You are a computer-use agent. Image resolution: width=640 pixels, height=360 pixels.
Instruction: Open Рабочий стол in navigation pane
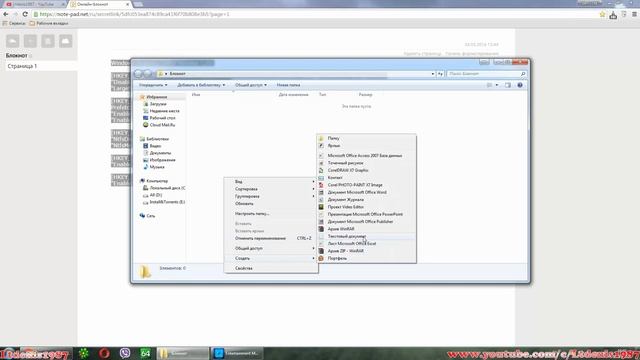pyautogui.click(x=162, y=118)
